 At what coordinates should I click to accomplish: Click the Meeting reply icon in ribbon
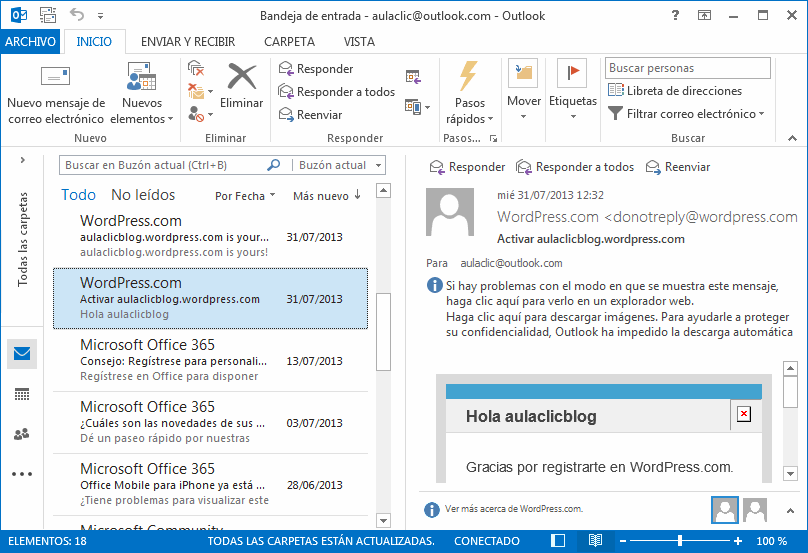[413, 77]
